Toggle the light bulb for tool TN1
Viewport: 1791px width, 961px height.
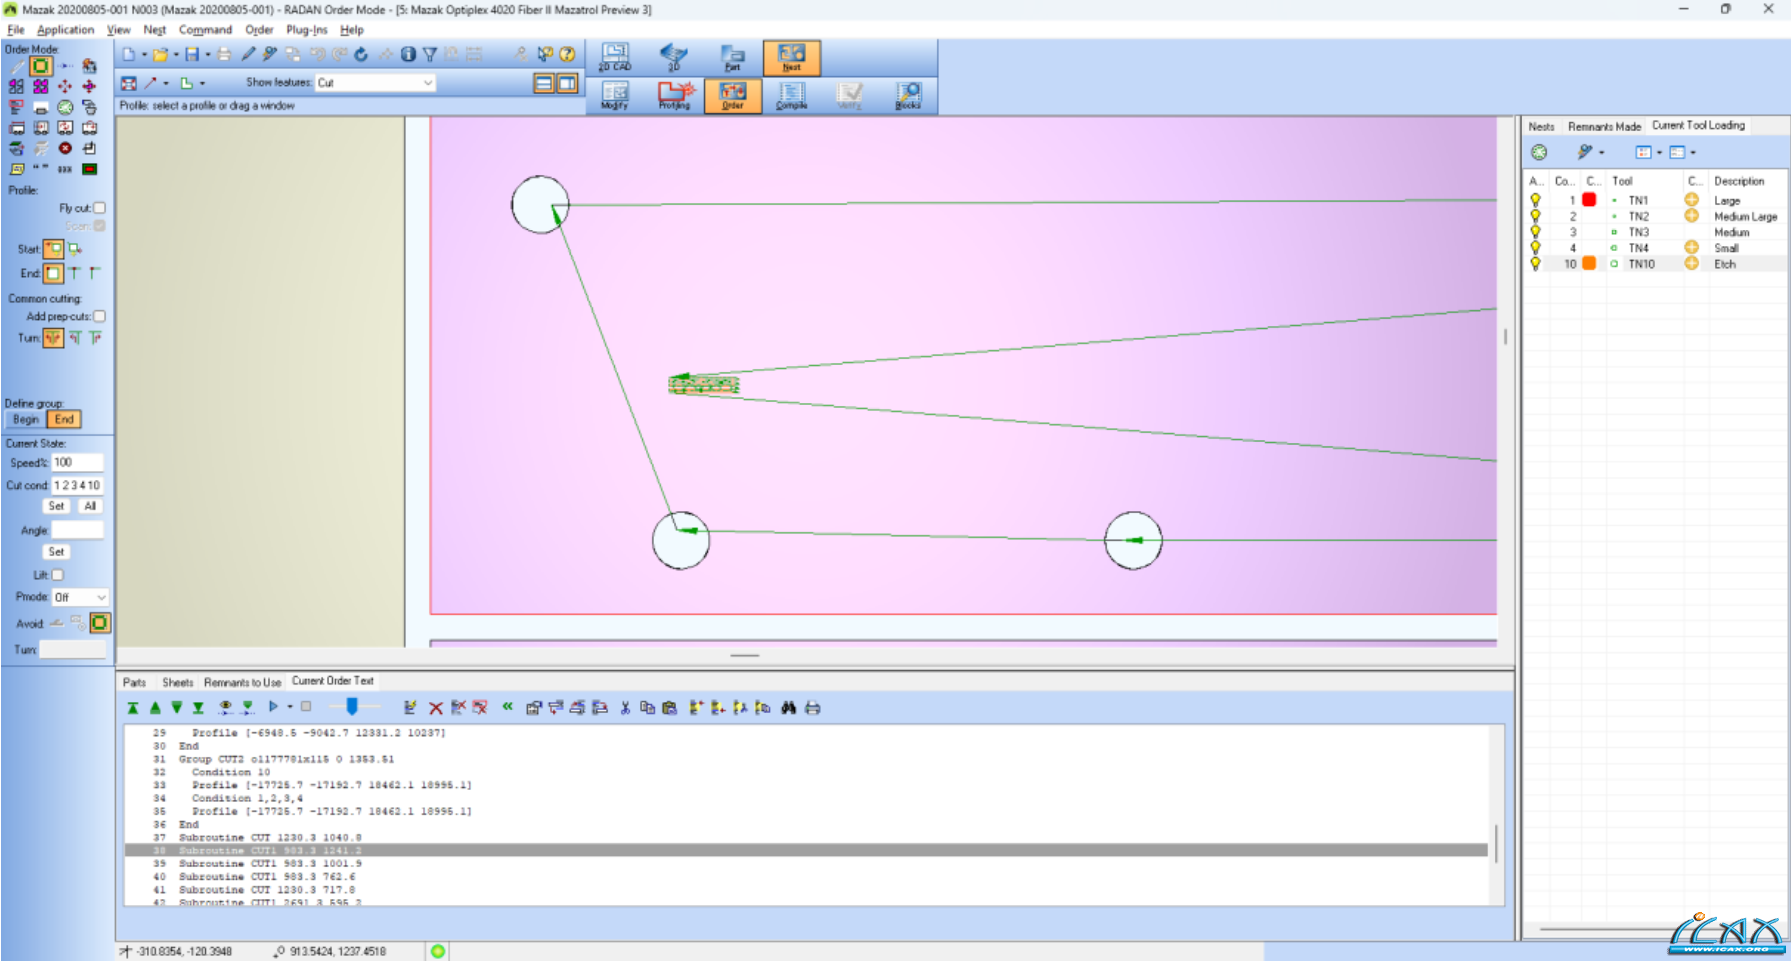(1535, 200)
